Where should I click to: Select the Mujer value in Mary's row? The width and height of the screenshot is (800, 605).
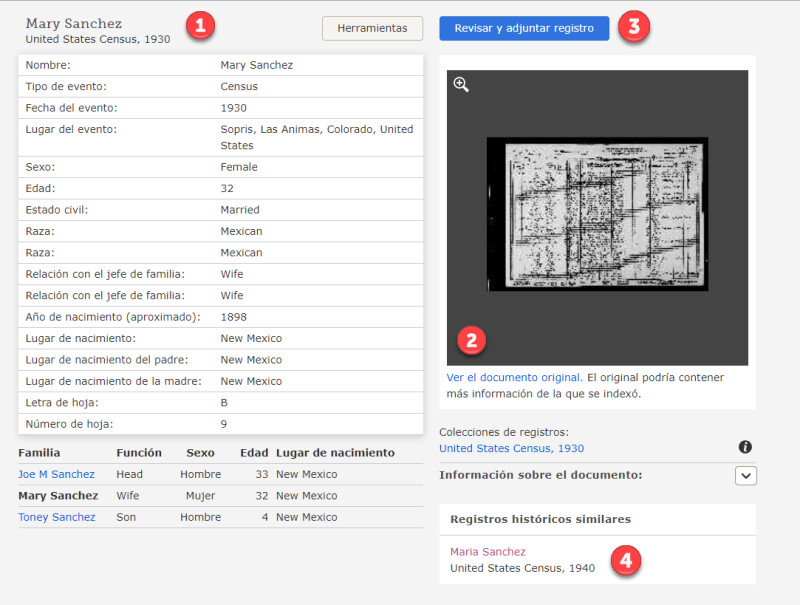(201, 495)
